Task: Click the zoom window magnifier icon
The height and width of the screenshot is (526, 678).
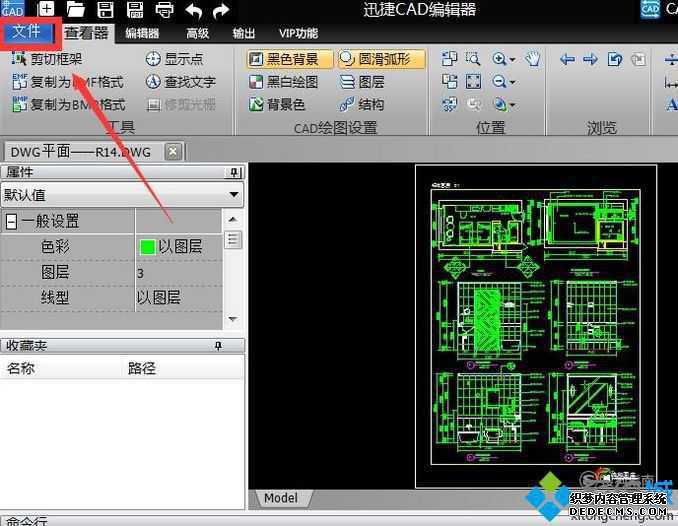Action: [x=473, y=58]
